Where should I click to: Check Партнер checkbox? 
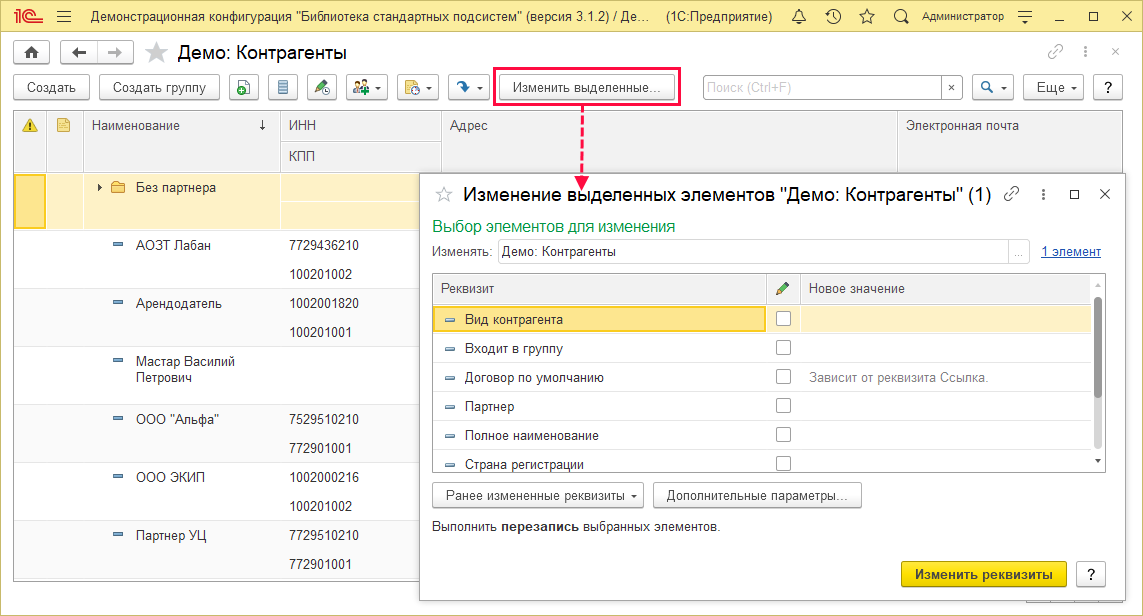tap(783, 405)
